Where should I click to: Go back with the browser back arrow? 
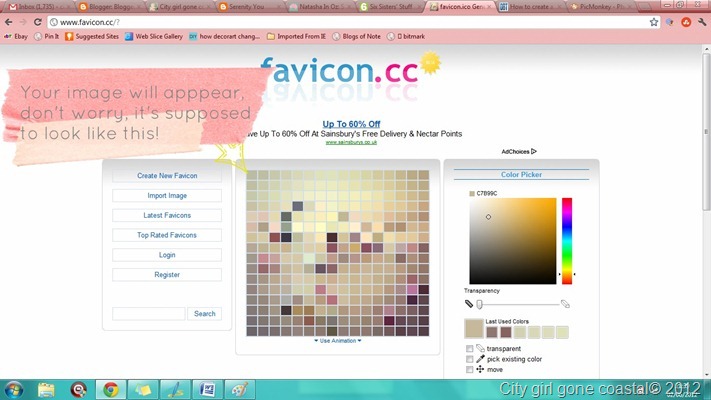9,22
